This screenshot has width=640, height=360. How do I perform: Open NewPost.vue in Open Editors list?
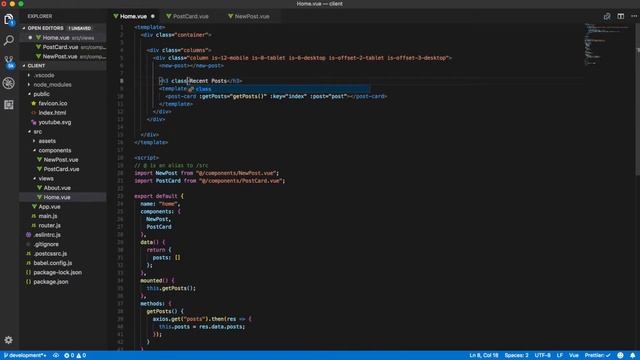[x=63, y=56]
